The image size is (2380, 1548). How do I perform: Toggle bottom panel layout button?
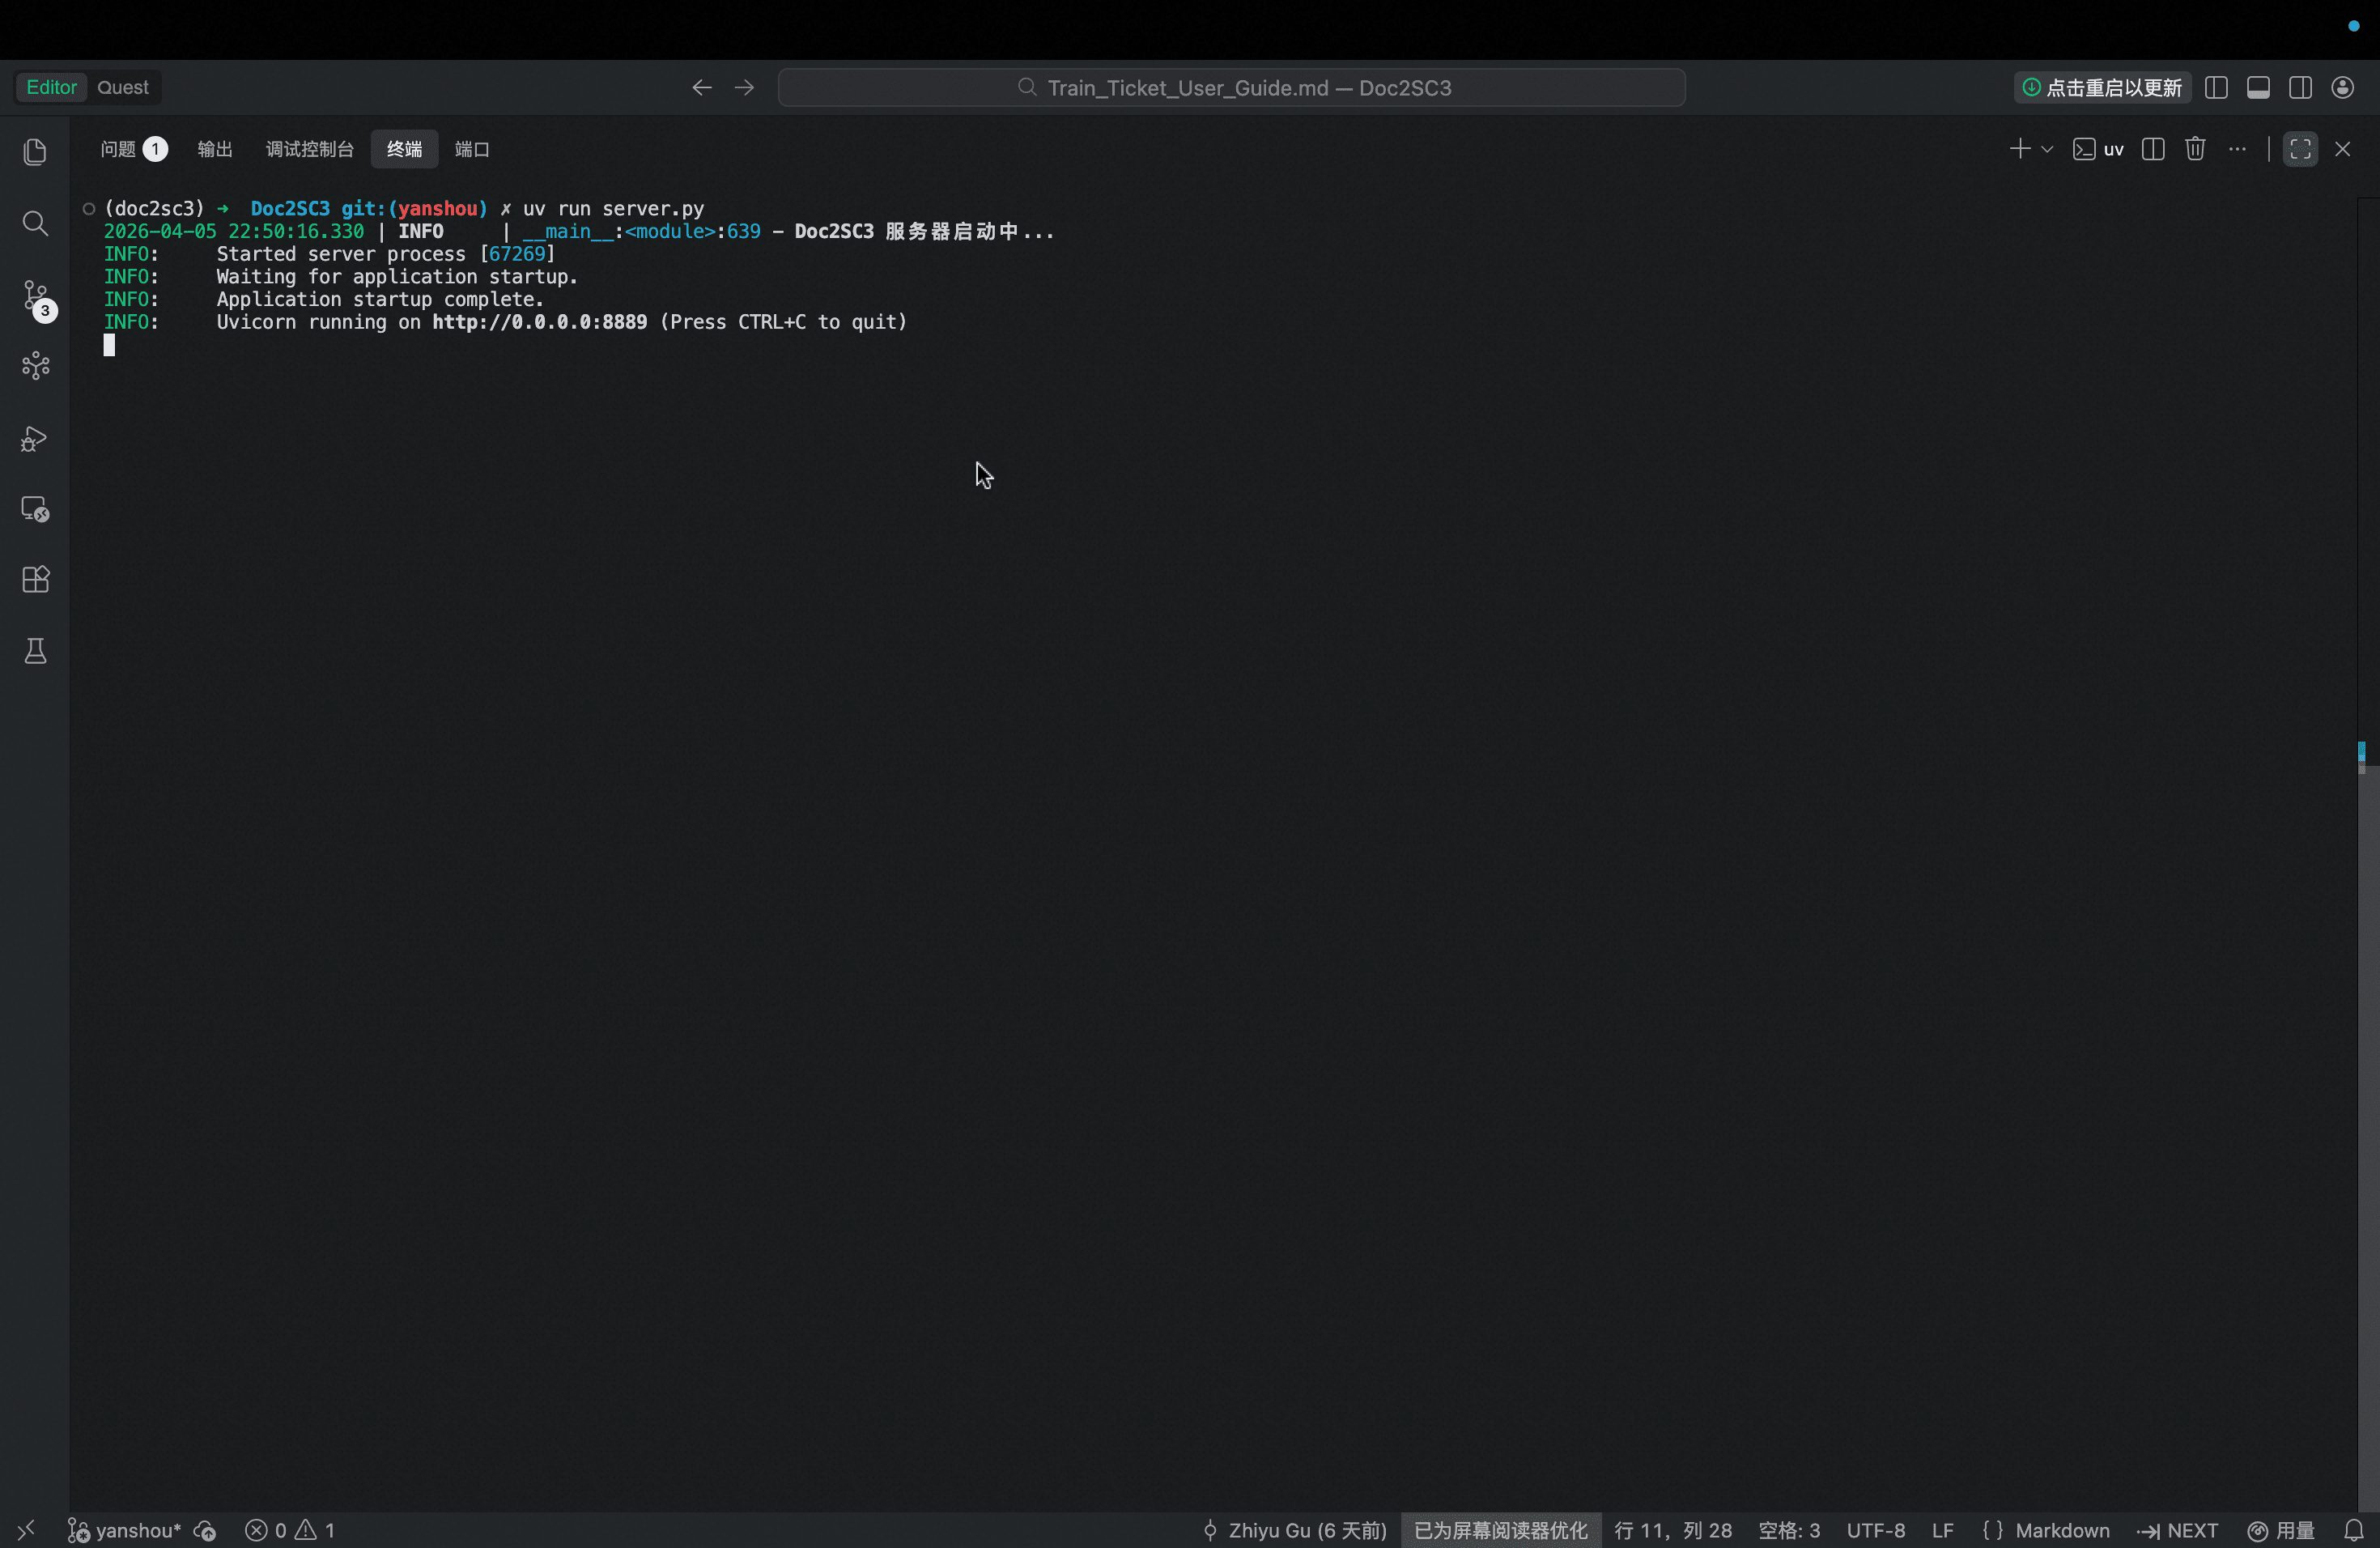[2258, 88]
